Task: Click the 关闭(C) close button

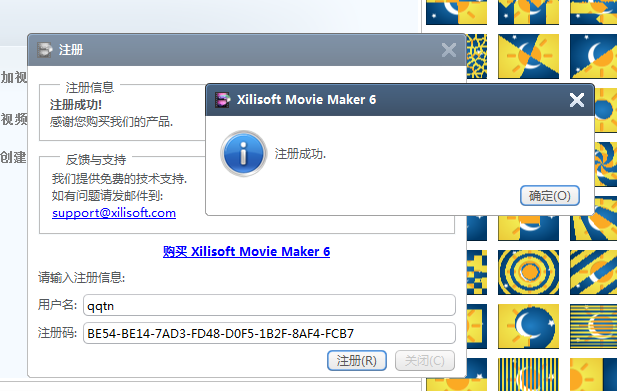Action: [425, 360]
